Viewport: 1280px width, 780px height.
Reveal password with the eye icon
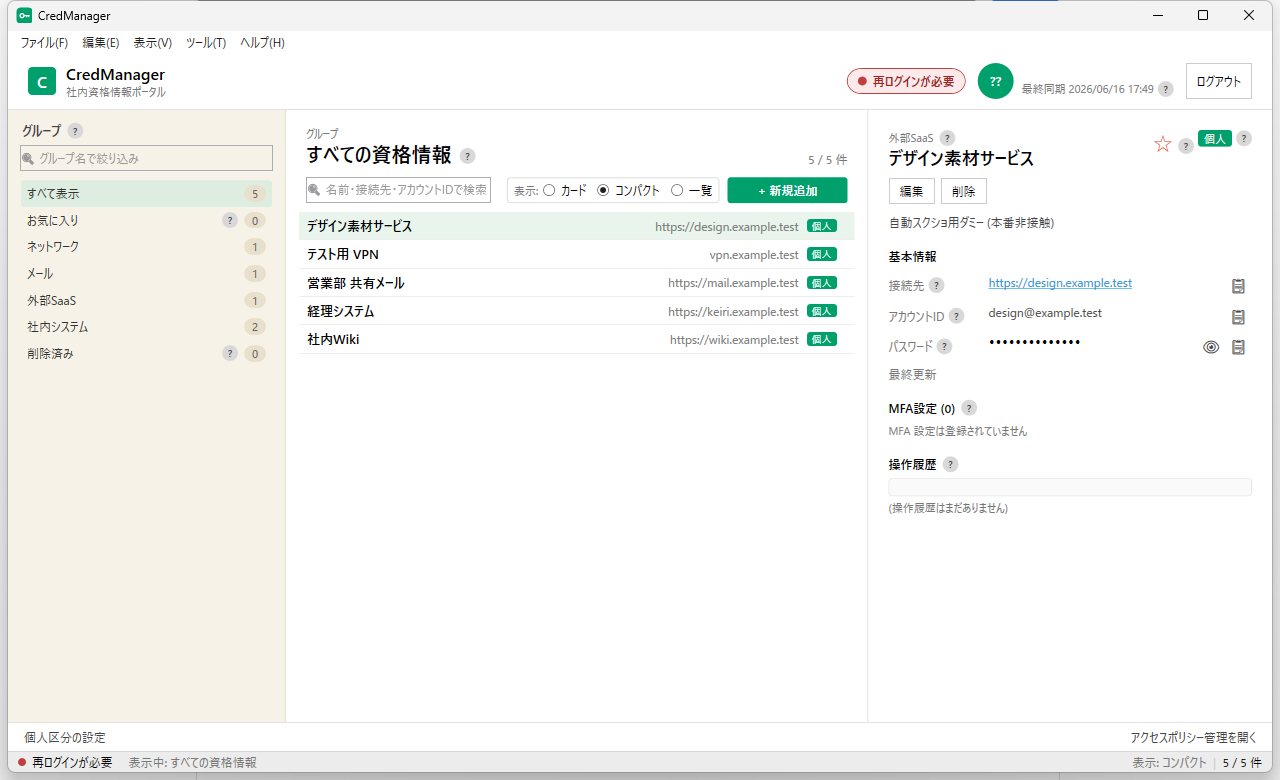click(x=1211, y=348)
